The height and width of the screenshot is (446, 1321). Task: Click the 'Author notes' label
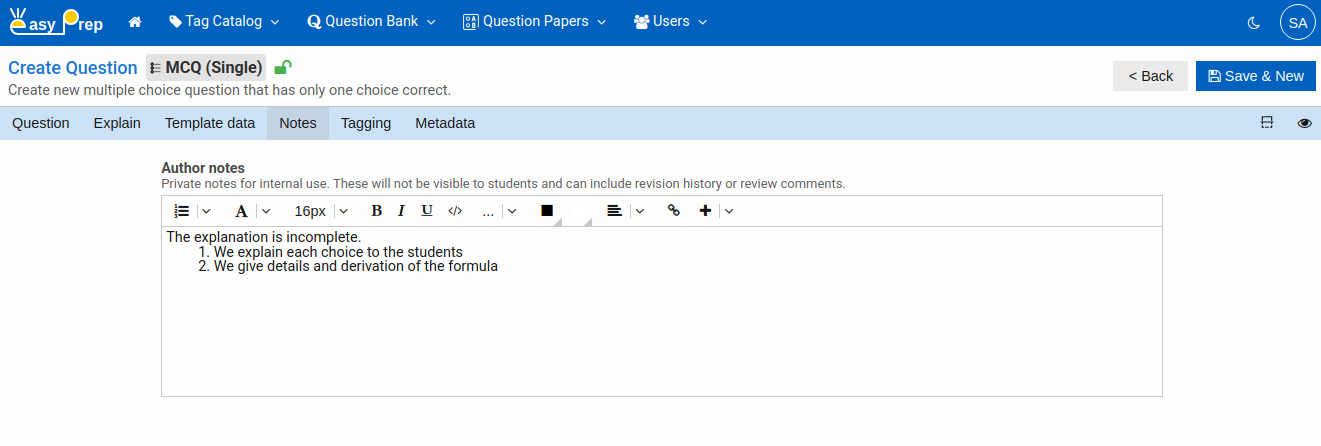pos(203,168)
